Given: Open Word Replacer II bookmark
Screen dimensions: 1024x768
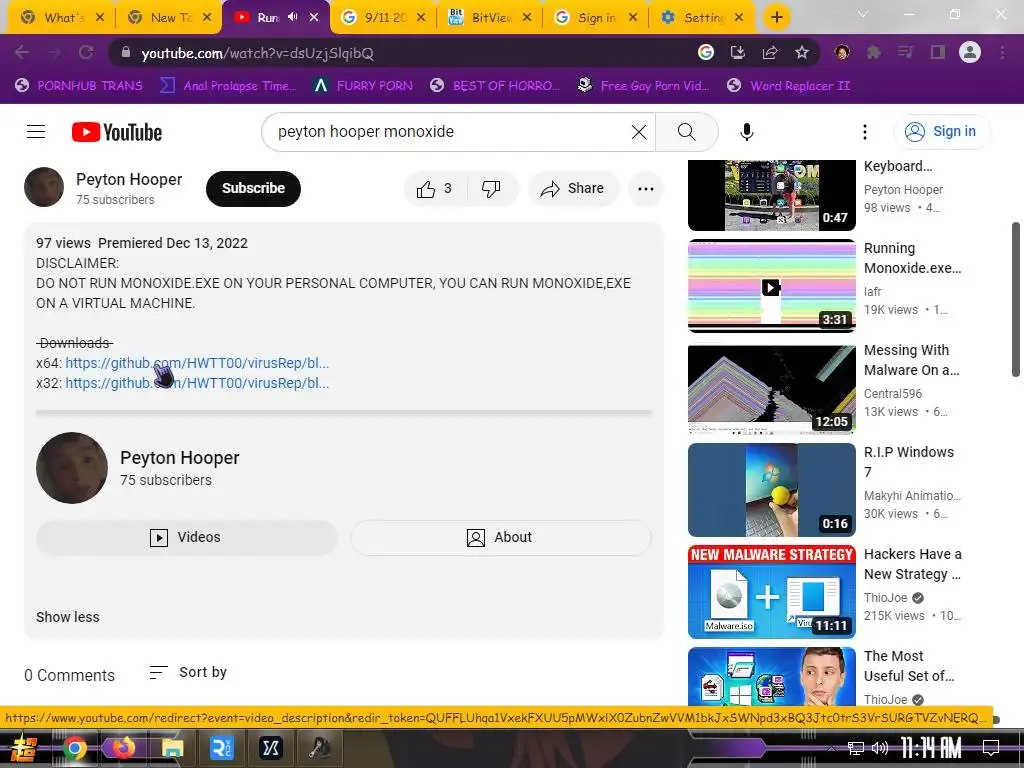Looking at the screenshot, I should click(x=789, y=86).
